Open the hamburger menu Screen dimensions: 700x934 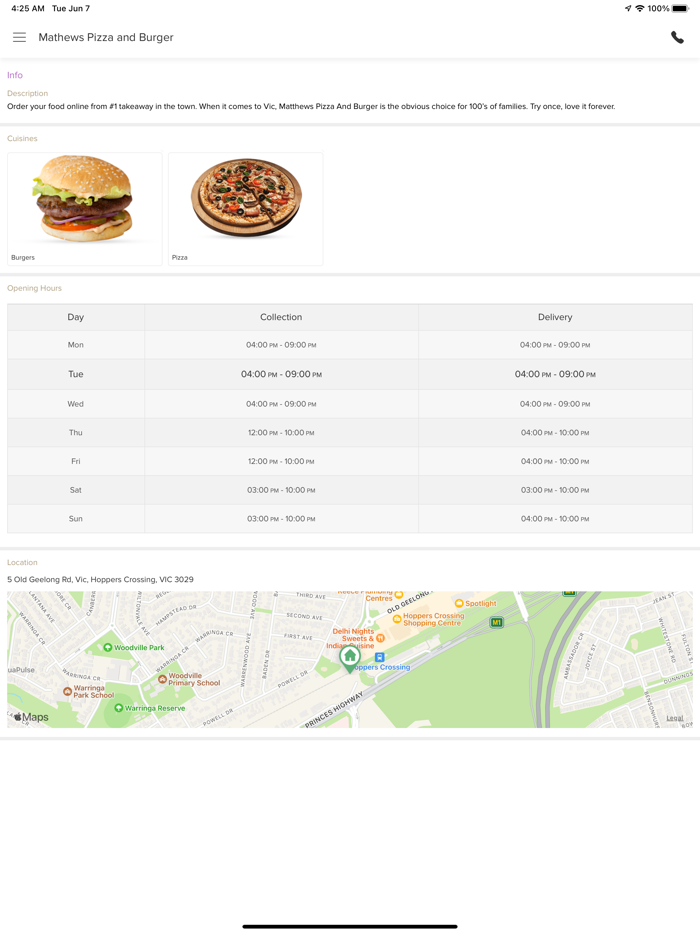click(x=19, y=37)
